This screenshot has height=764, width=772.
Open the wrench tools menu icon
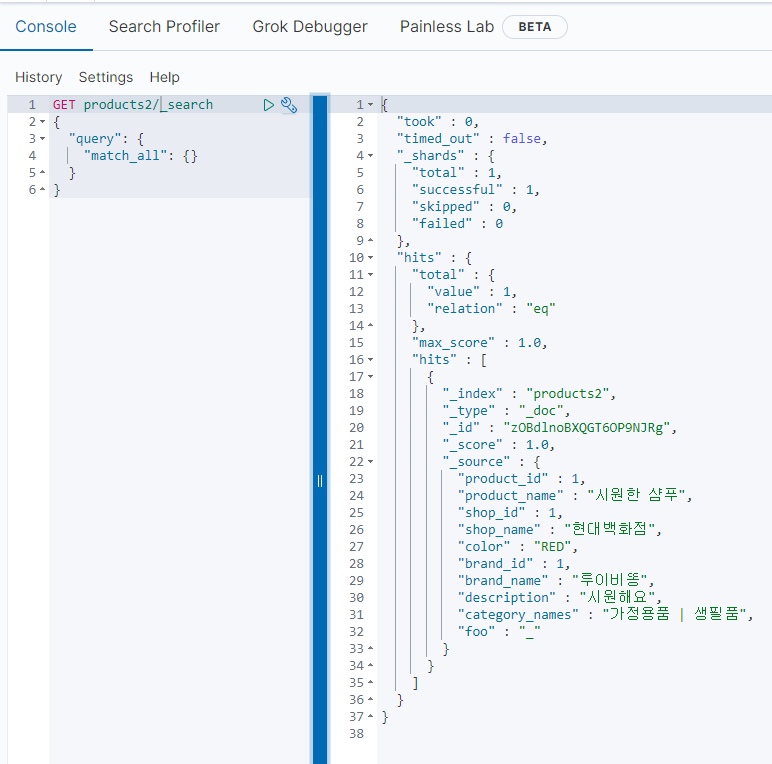click(x=289, y=105)
